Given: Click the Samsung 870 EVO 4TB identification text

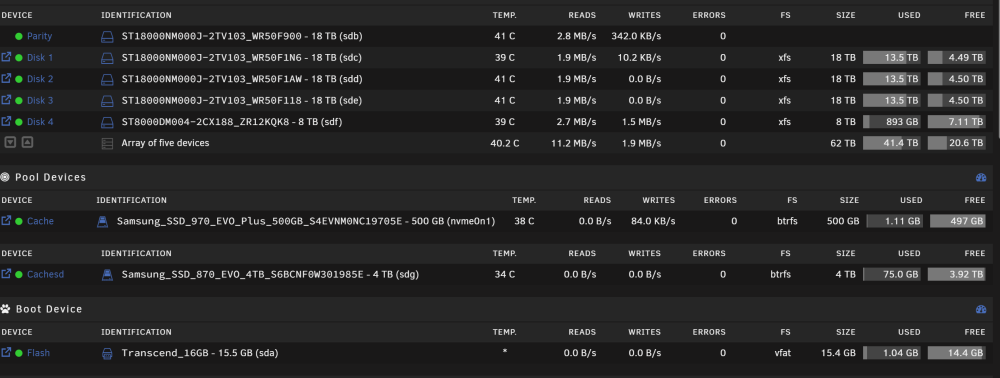Looking at the screenshot, I should (270, 275).
